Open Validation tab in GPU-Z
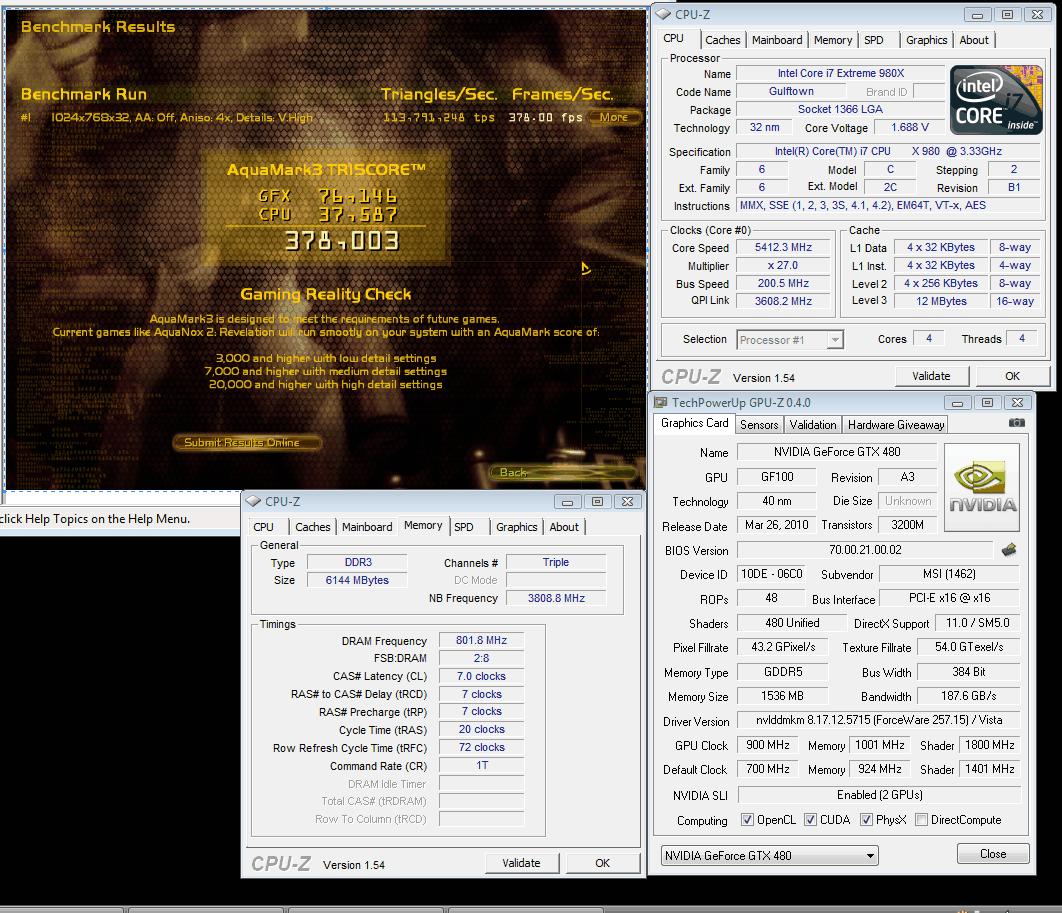1062x913 pixels. [813, 425]
